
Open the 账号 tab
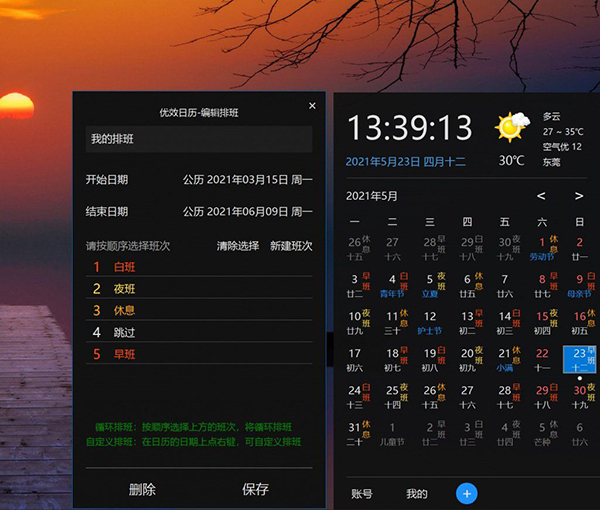click(362, 494)
